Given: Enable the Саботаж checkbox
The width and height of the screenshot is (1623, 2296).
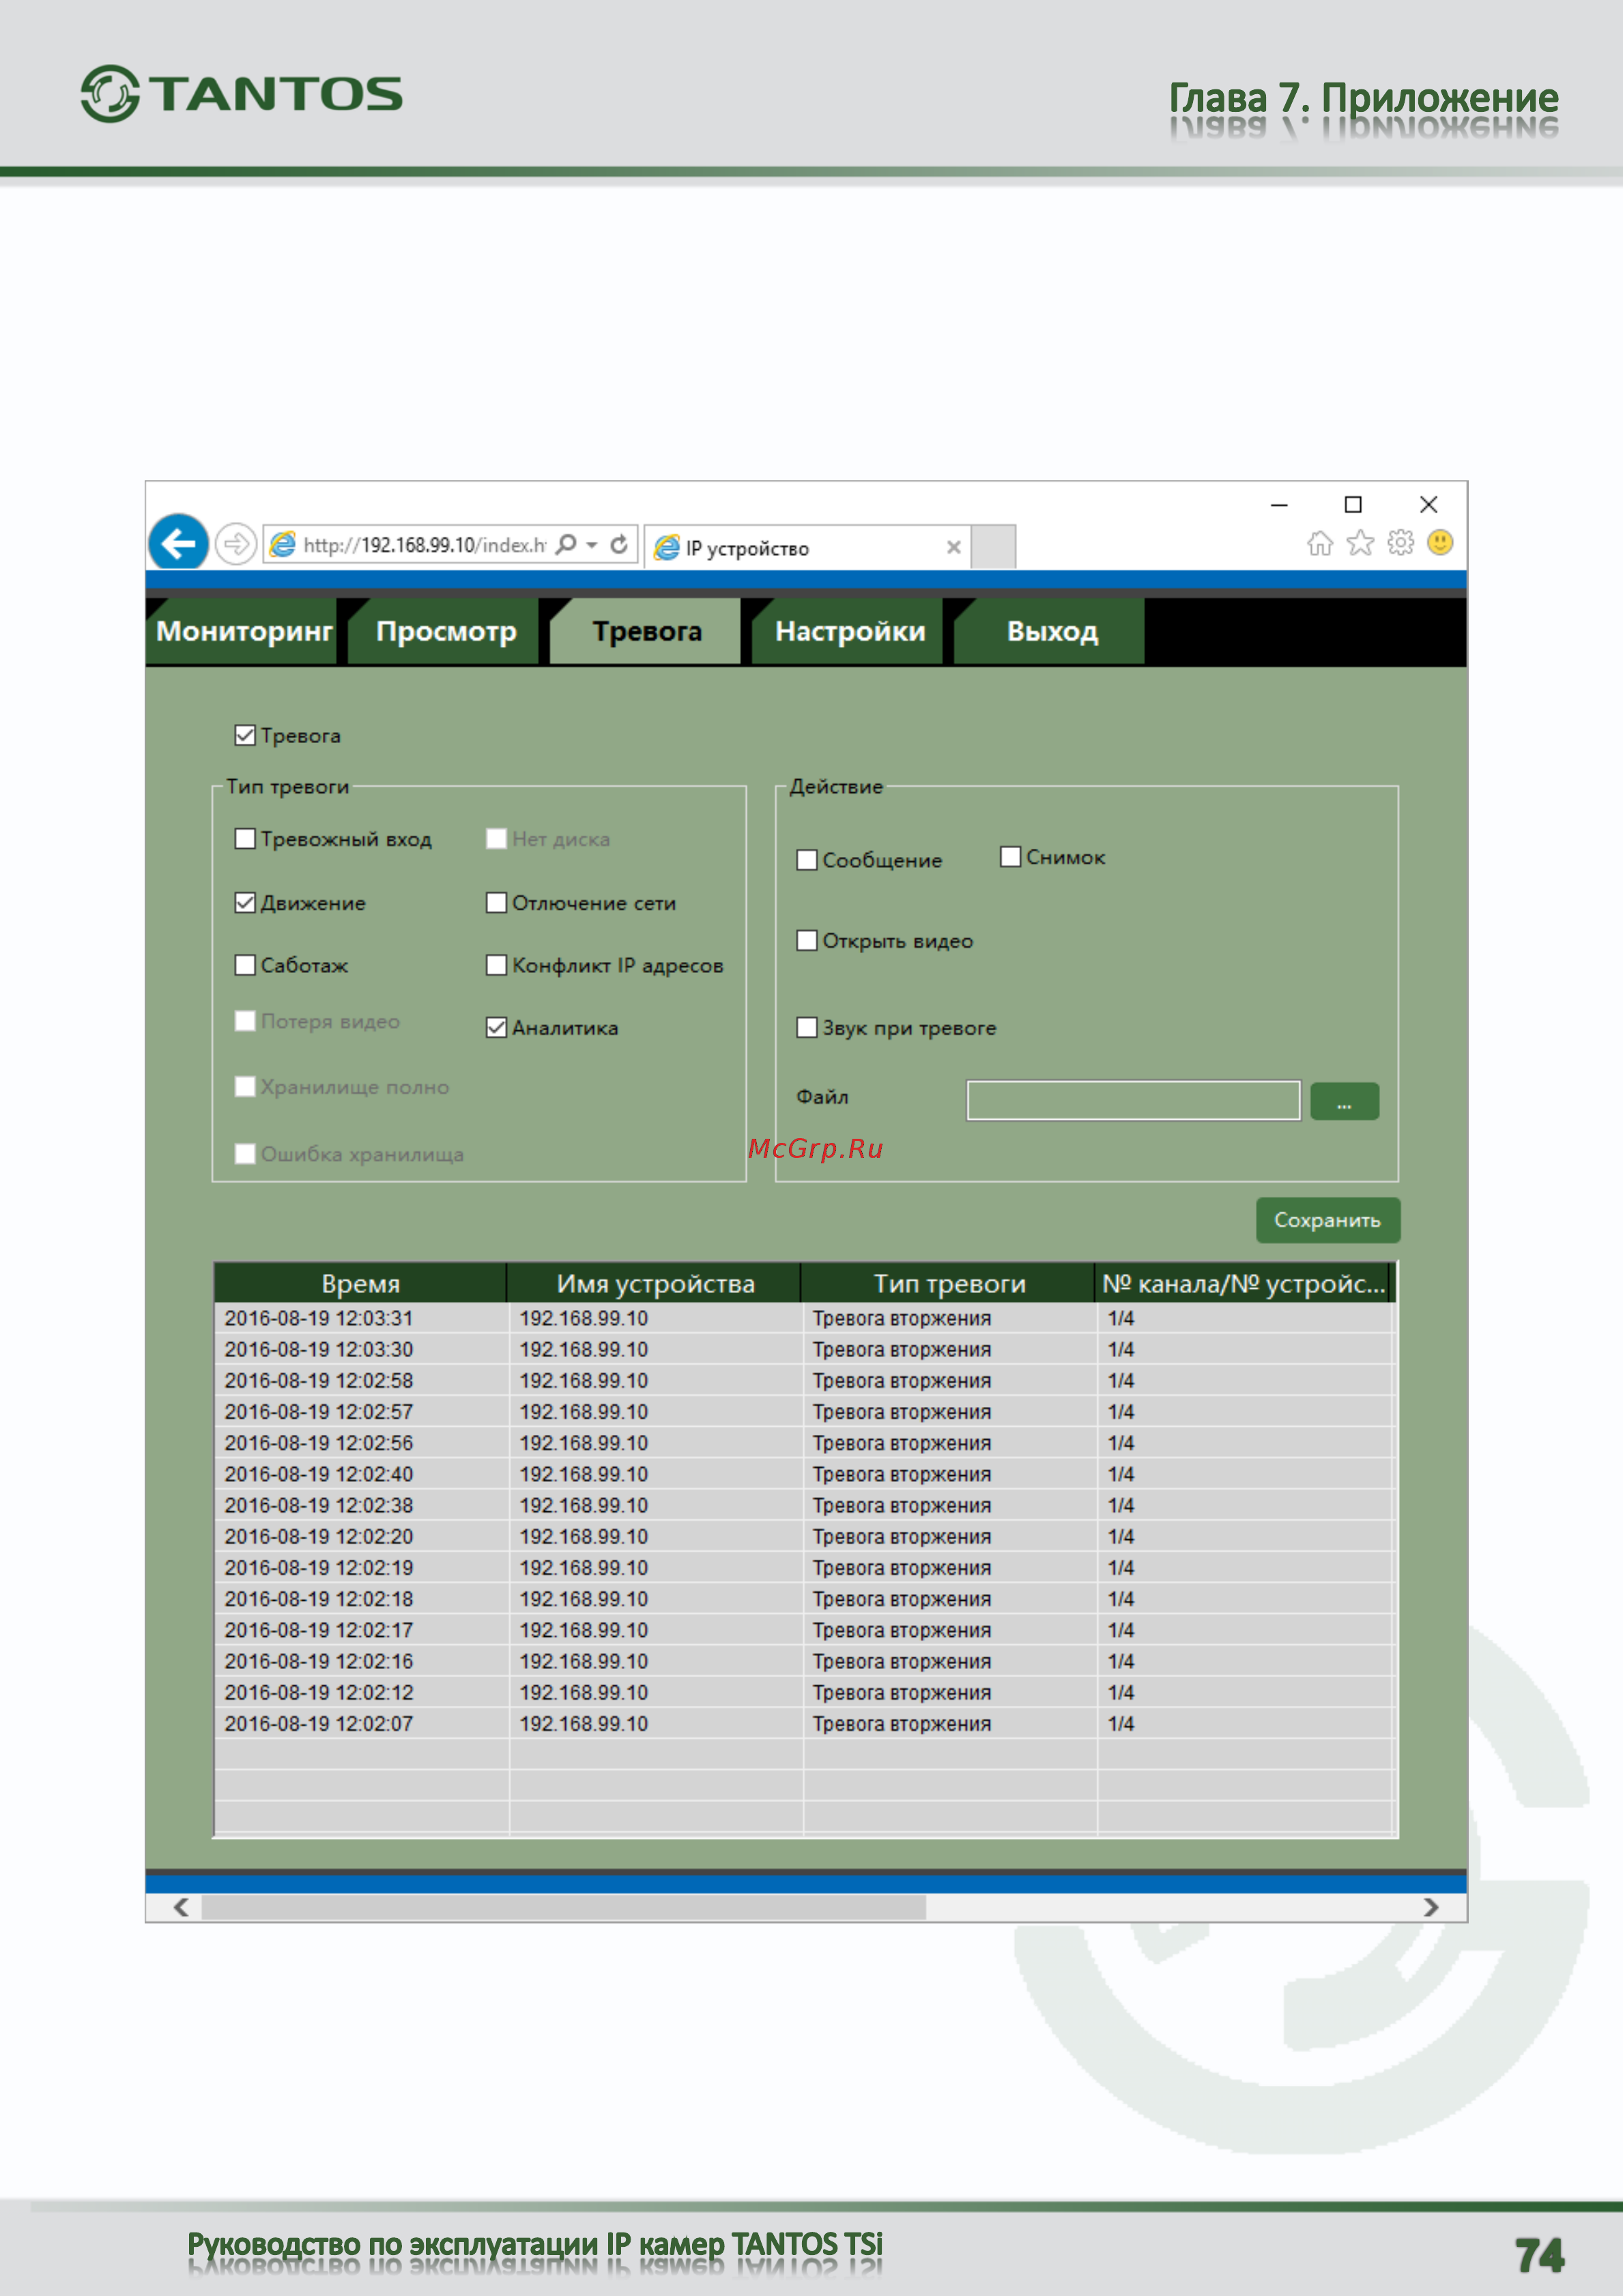Looking at the screenshot, I should tap(245, 965).
